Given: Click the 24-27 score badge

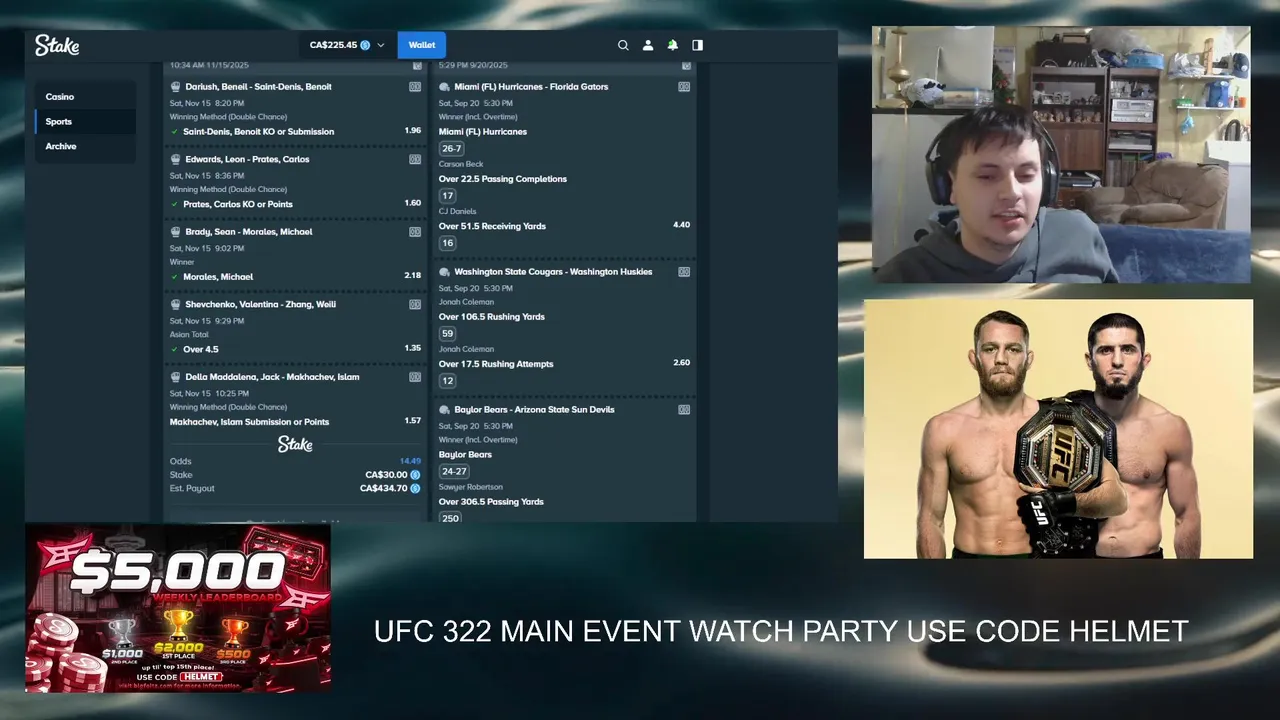Looking at the screenshot, I should click(x=454, y=472).
